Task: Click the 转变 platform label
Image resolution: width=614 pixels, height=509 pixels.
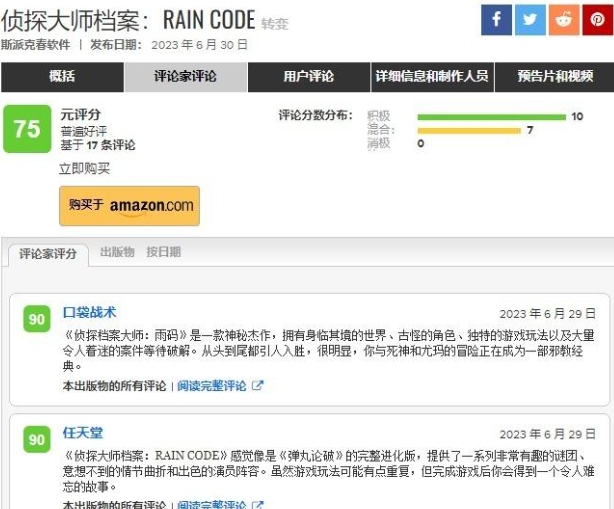Action: 275,24
